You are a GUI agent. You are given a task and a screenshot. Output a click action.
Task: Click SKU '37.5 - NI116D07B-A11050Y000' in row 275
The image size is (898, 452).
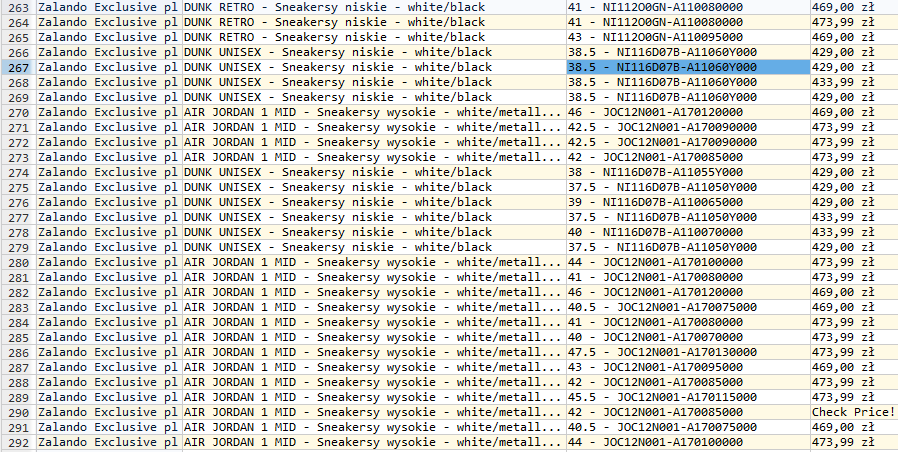point(688,187)
